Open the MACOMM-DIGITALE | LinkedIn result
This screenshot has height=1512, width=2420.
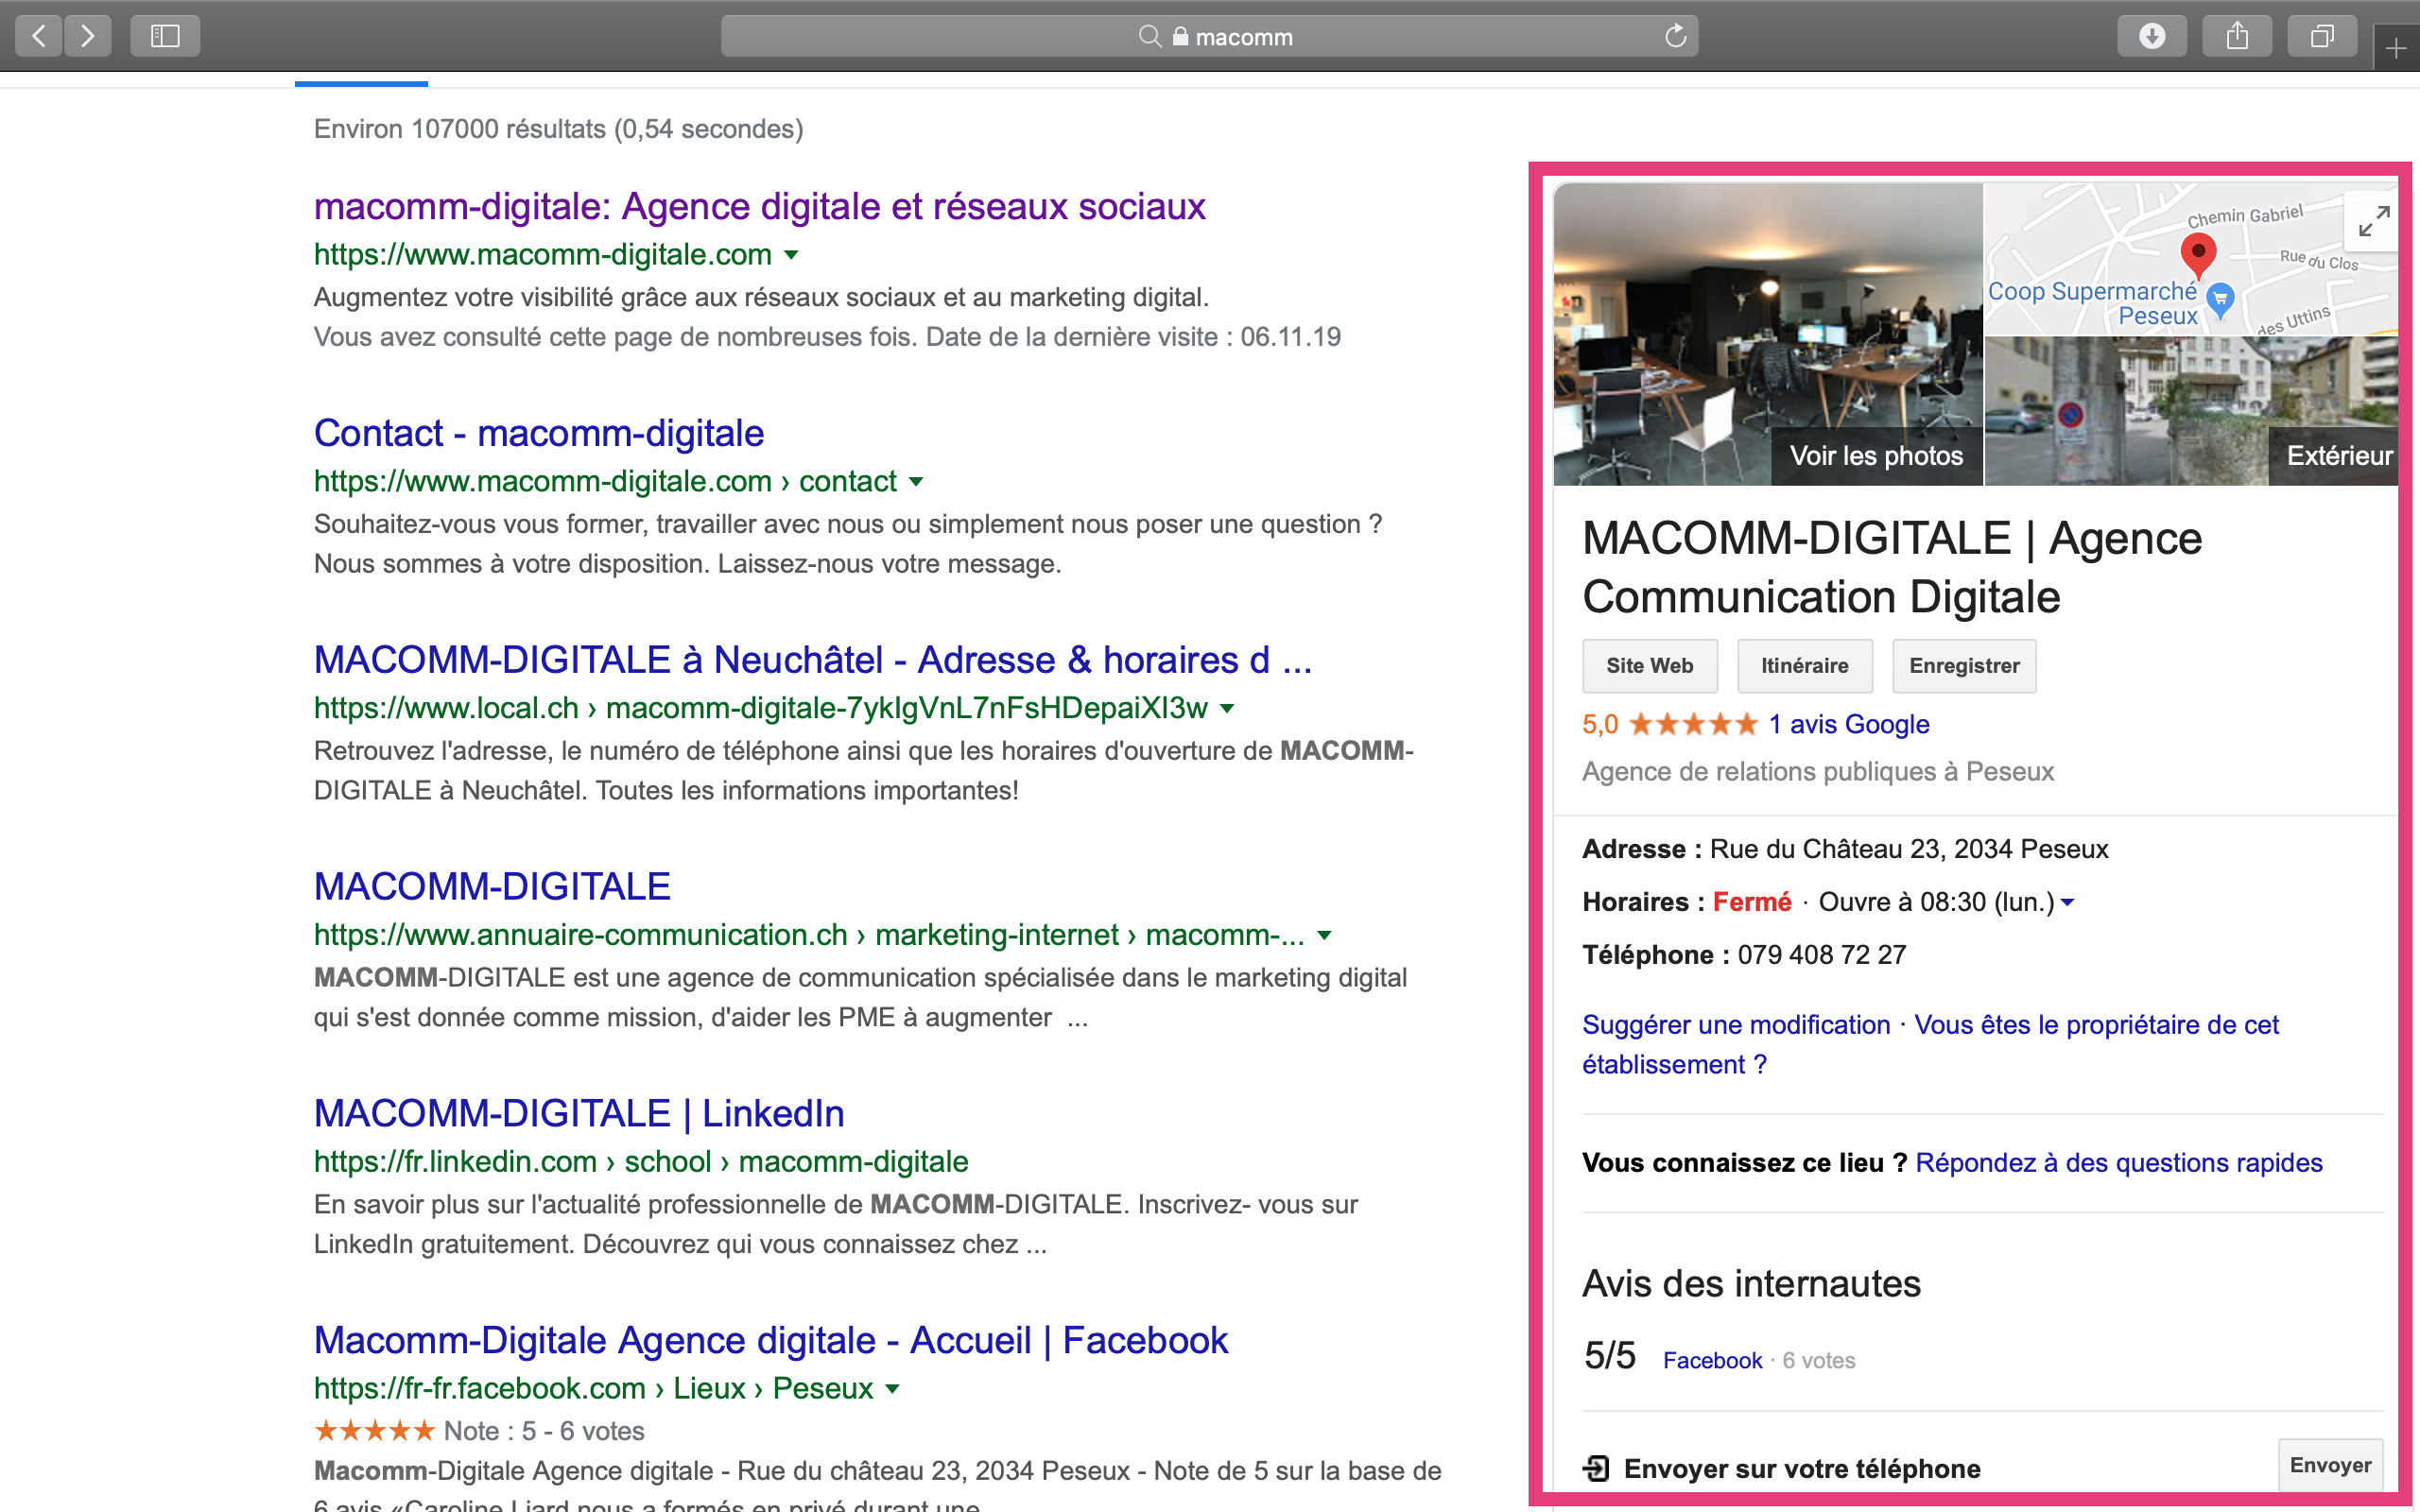579,1113
